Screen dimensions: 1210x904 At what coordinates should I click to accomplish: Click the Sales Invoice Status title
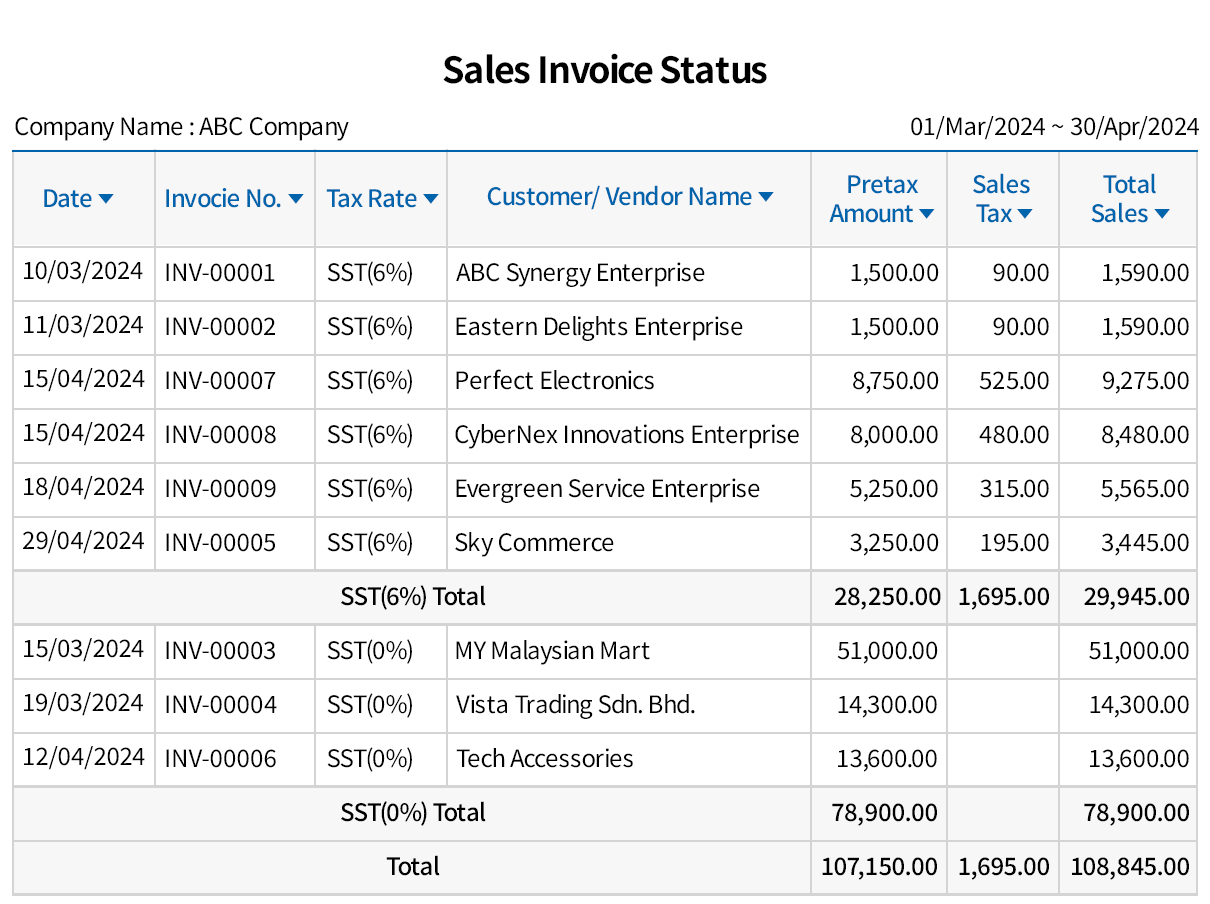click(604, 70)
